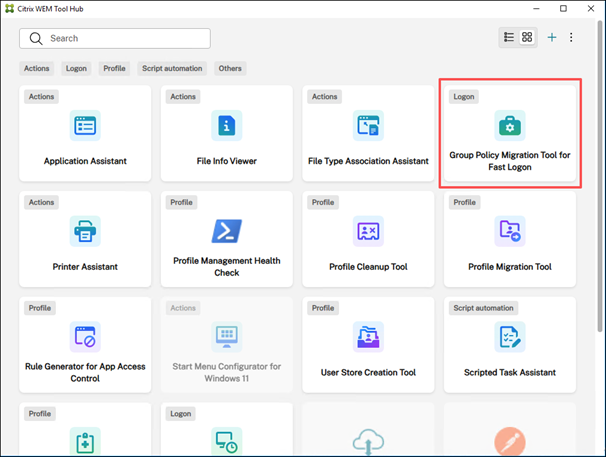Image resolution: width=606 pixels, height=457 pixels.
Task: Click the plus button to add tool
Action: 552,38
